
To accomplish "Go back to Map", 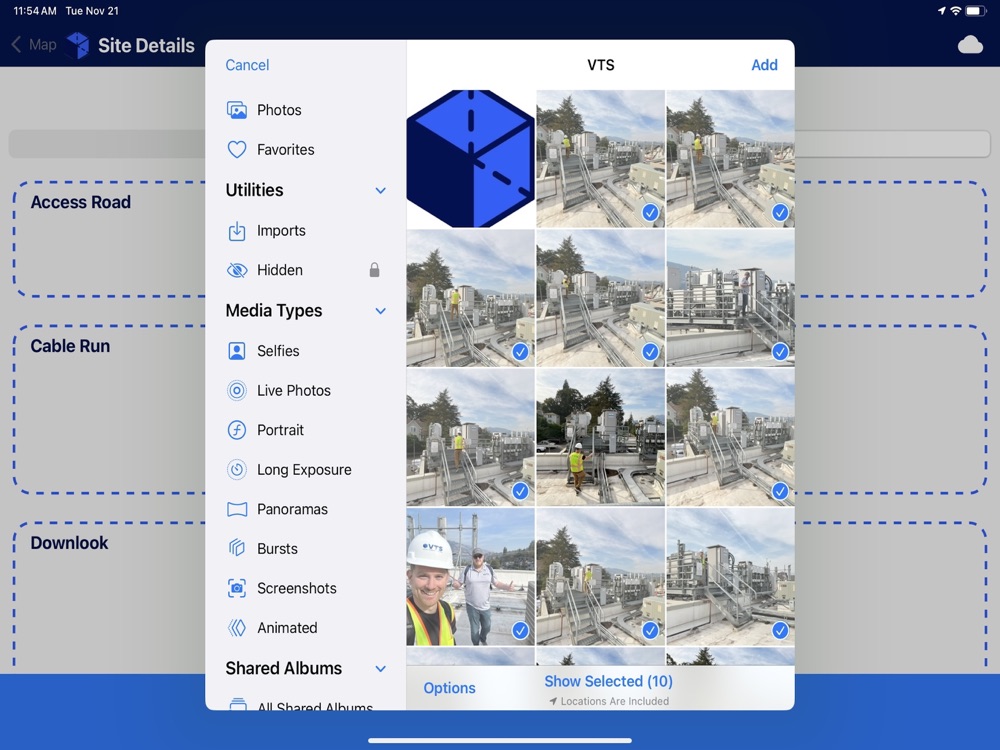I will (x=34, y=45).
